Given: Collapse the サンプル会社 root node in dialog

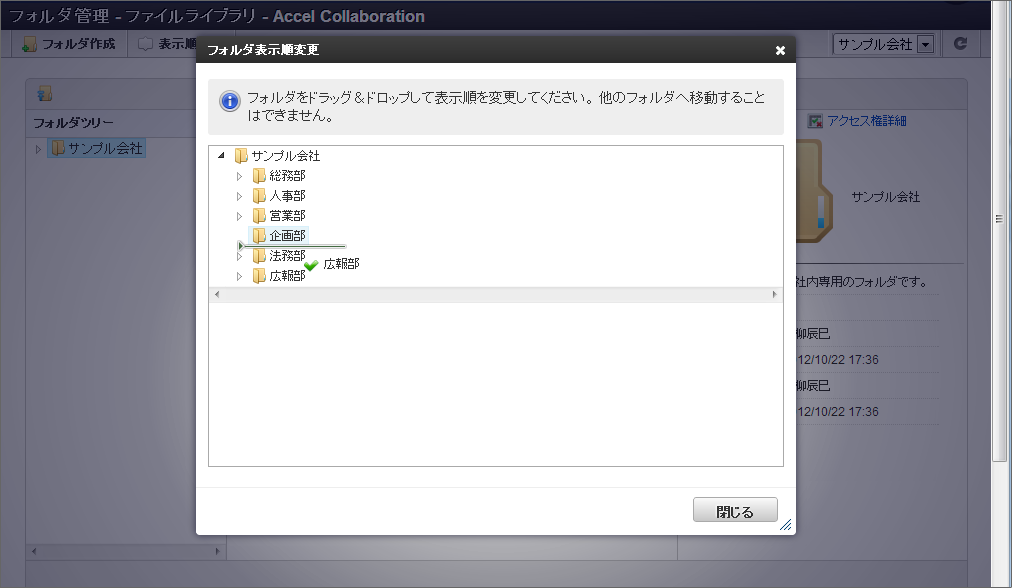Looking at the screenshot, I should 221,156.
